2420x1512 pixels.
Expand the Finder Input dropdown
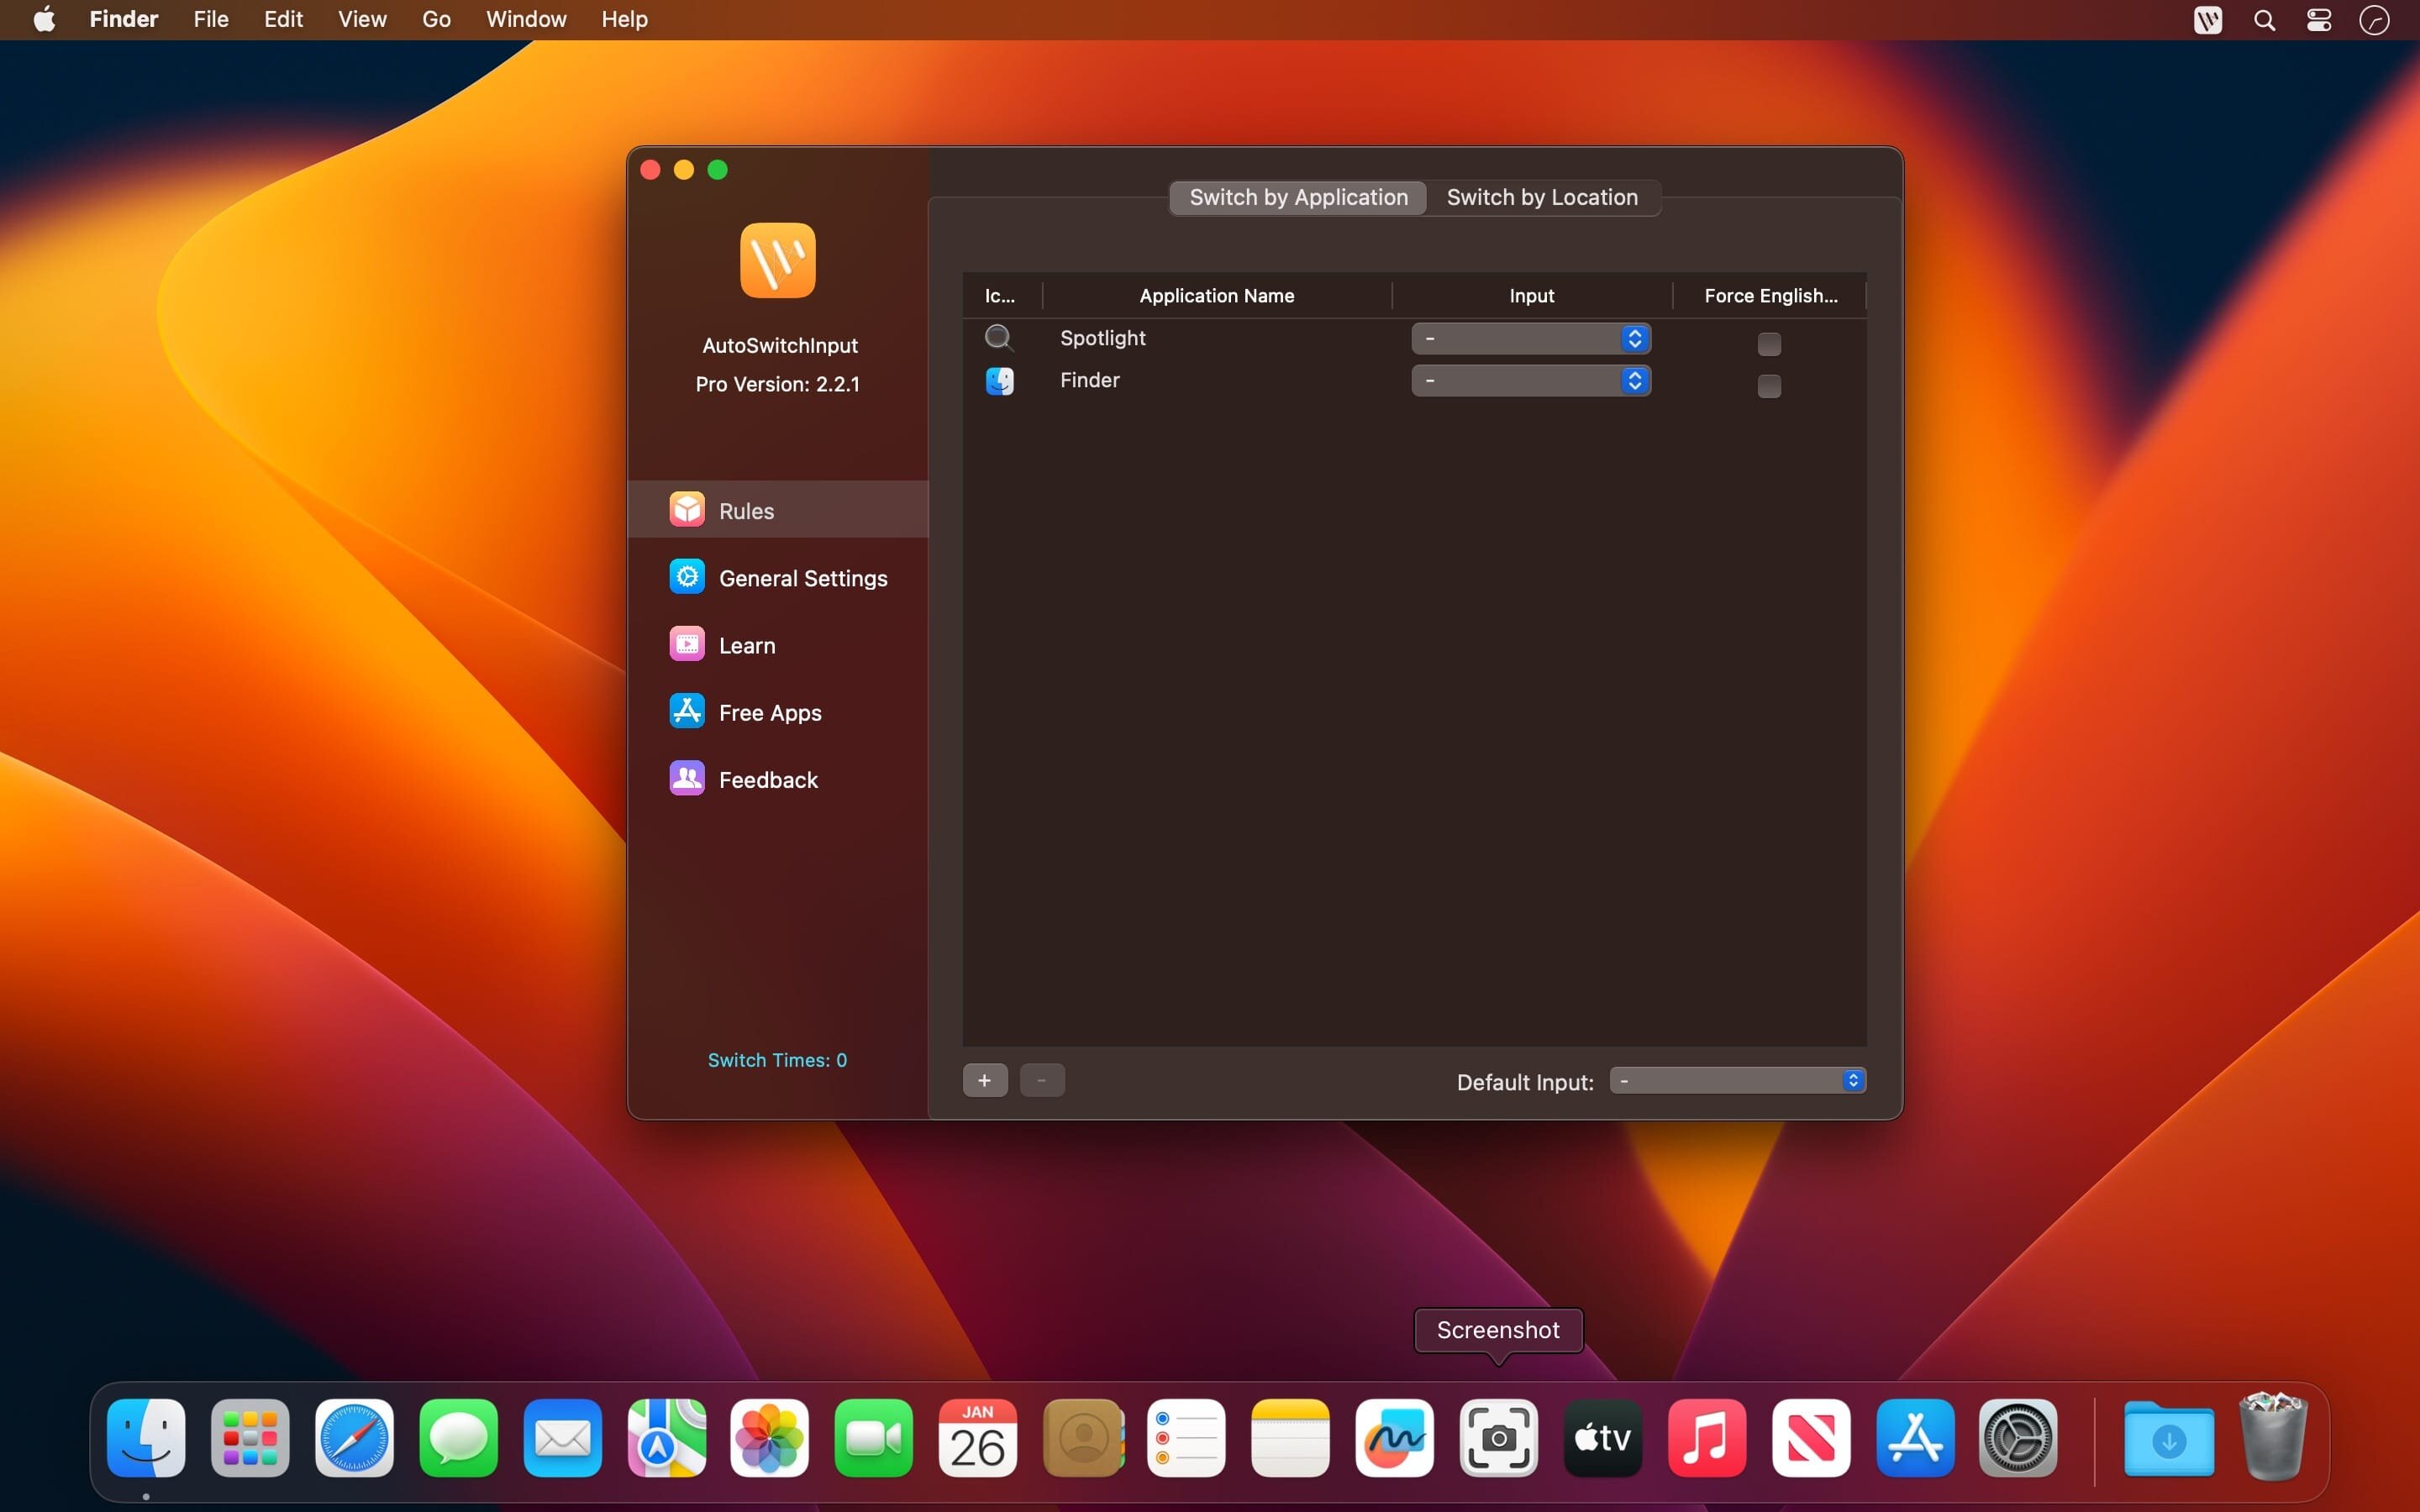point(1530,381)
